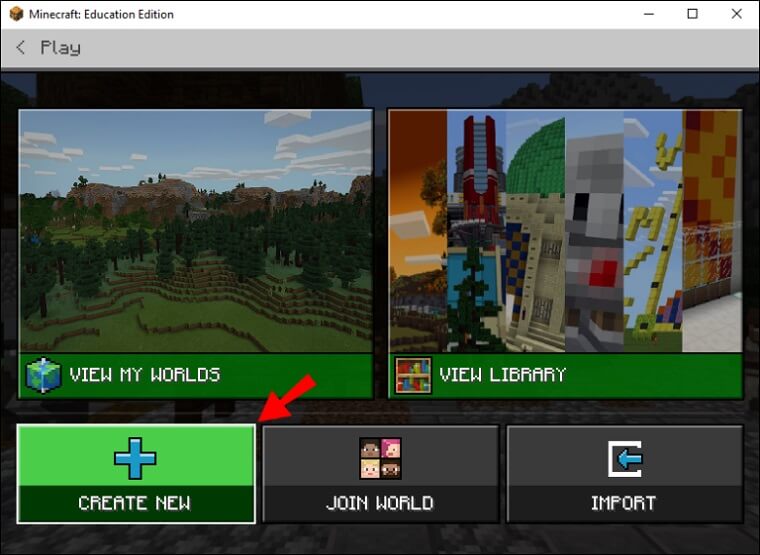Go back using the arrow beside Play
This screenshot has width=760, height=555.
tap(20, 47)
